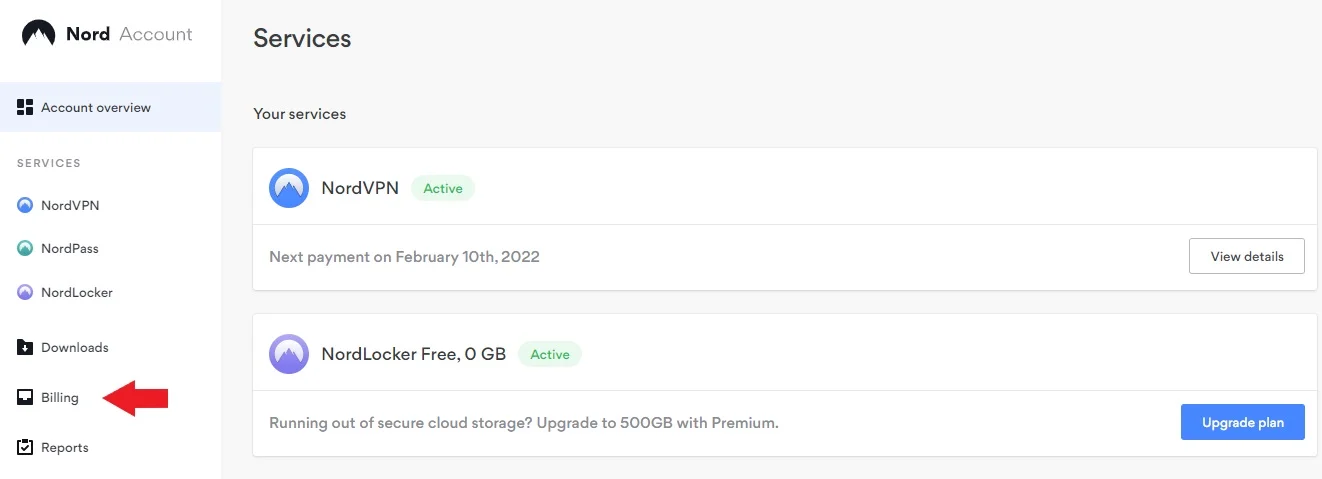Click the NordPass sidebar icon
Image resolution: width=1322 pixels, height=479 pixels.
coord(25,249)
